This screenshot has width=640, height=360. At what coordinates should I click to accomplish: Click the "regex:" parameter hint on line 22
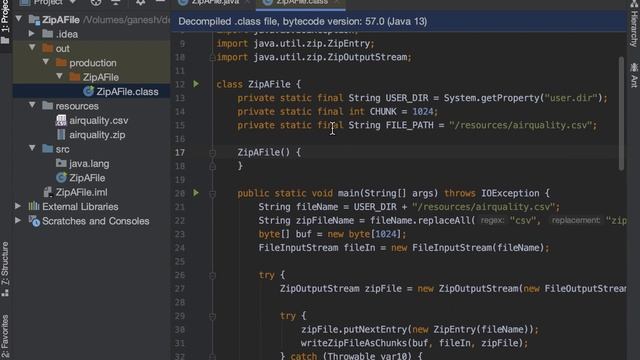(x=493, y=220)
